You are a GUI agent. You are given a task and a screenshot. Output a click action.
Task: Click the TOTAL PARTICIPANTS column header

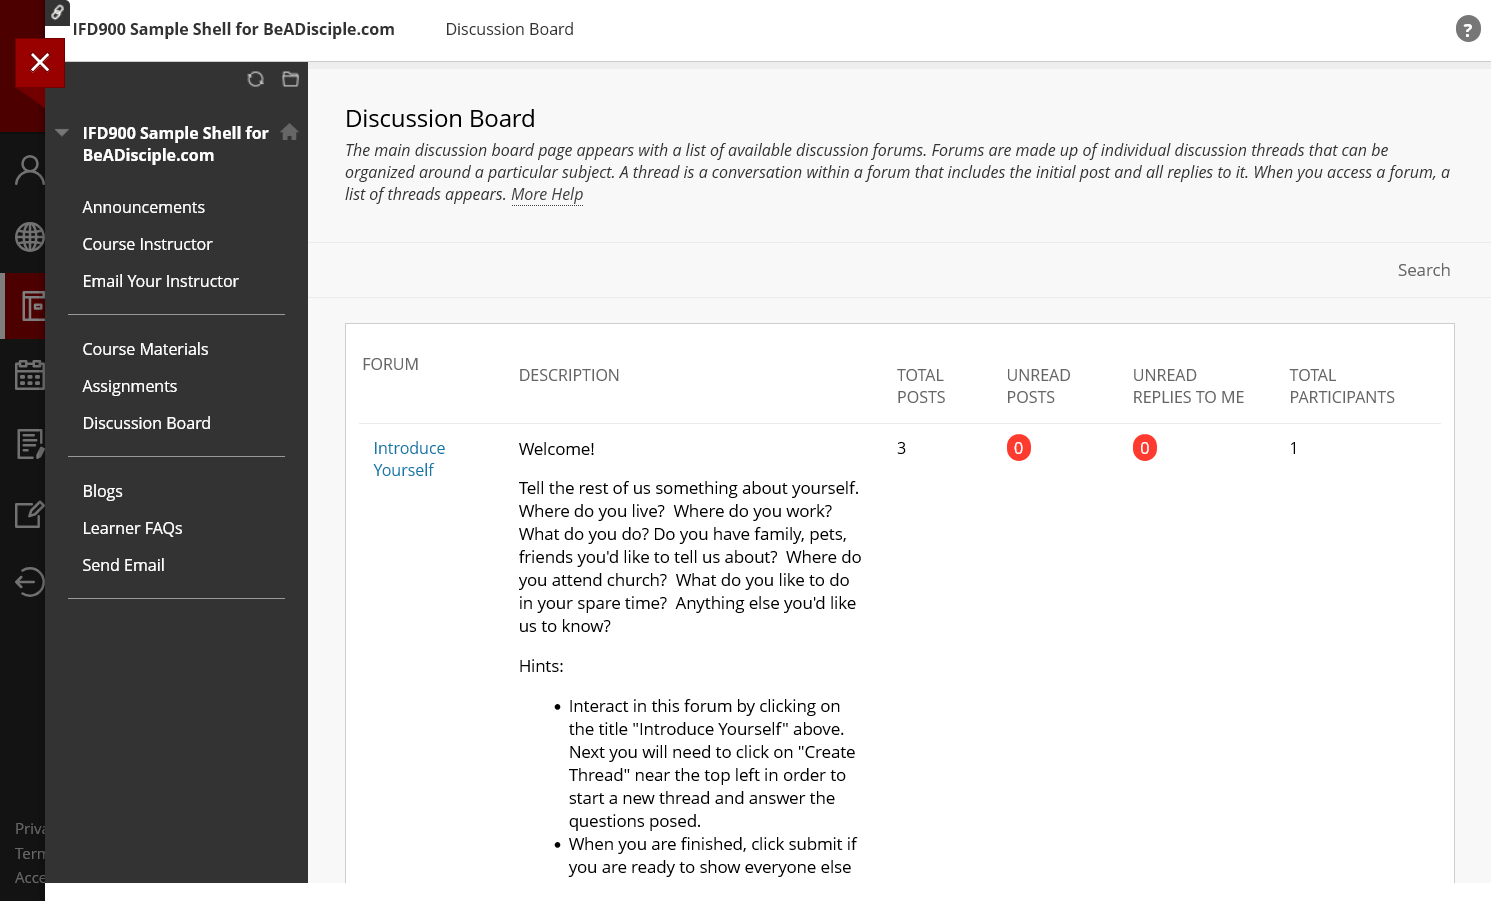tap(1342, 386)
